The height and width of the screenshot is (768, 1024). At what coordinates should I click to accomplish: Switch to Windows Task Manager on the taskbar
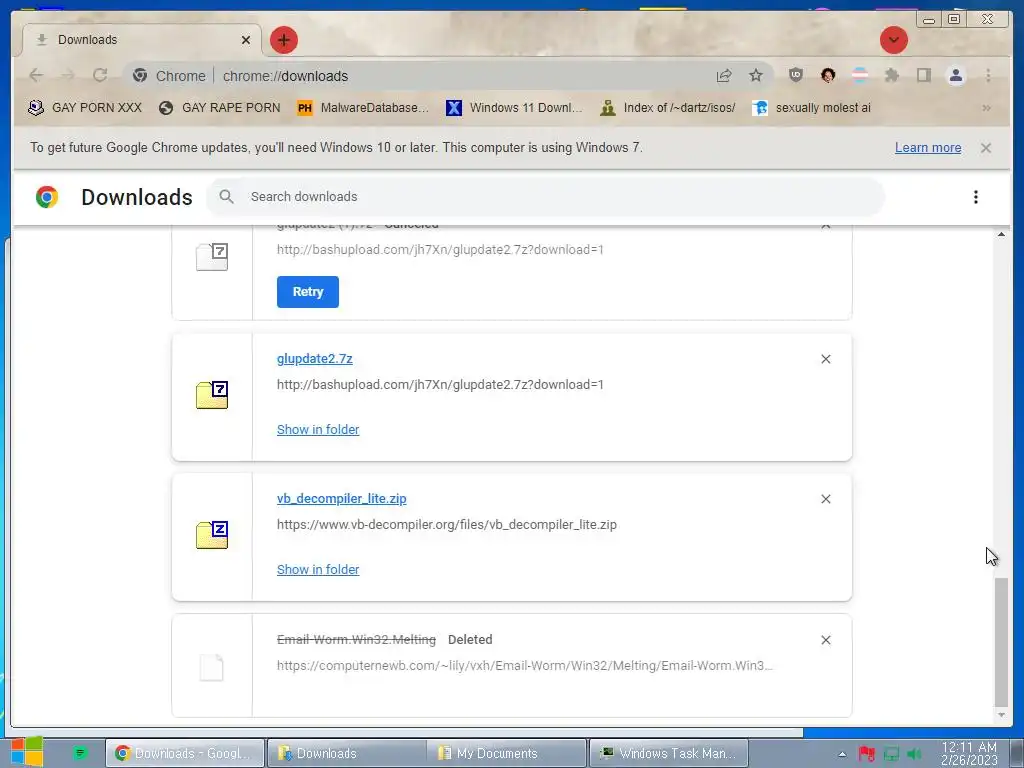coord(669,753)
